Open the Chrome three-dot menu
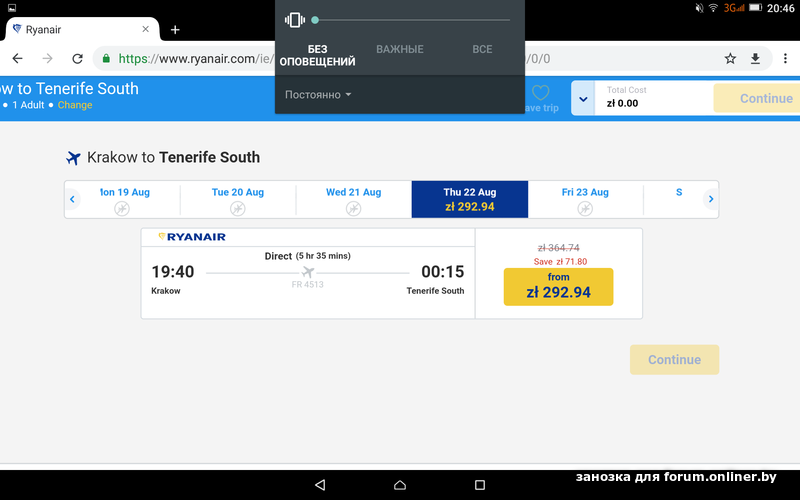The image size is (800, 500). (x=785, y=59)
